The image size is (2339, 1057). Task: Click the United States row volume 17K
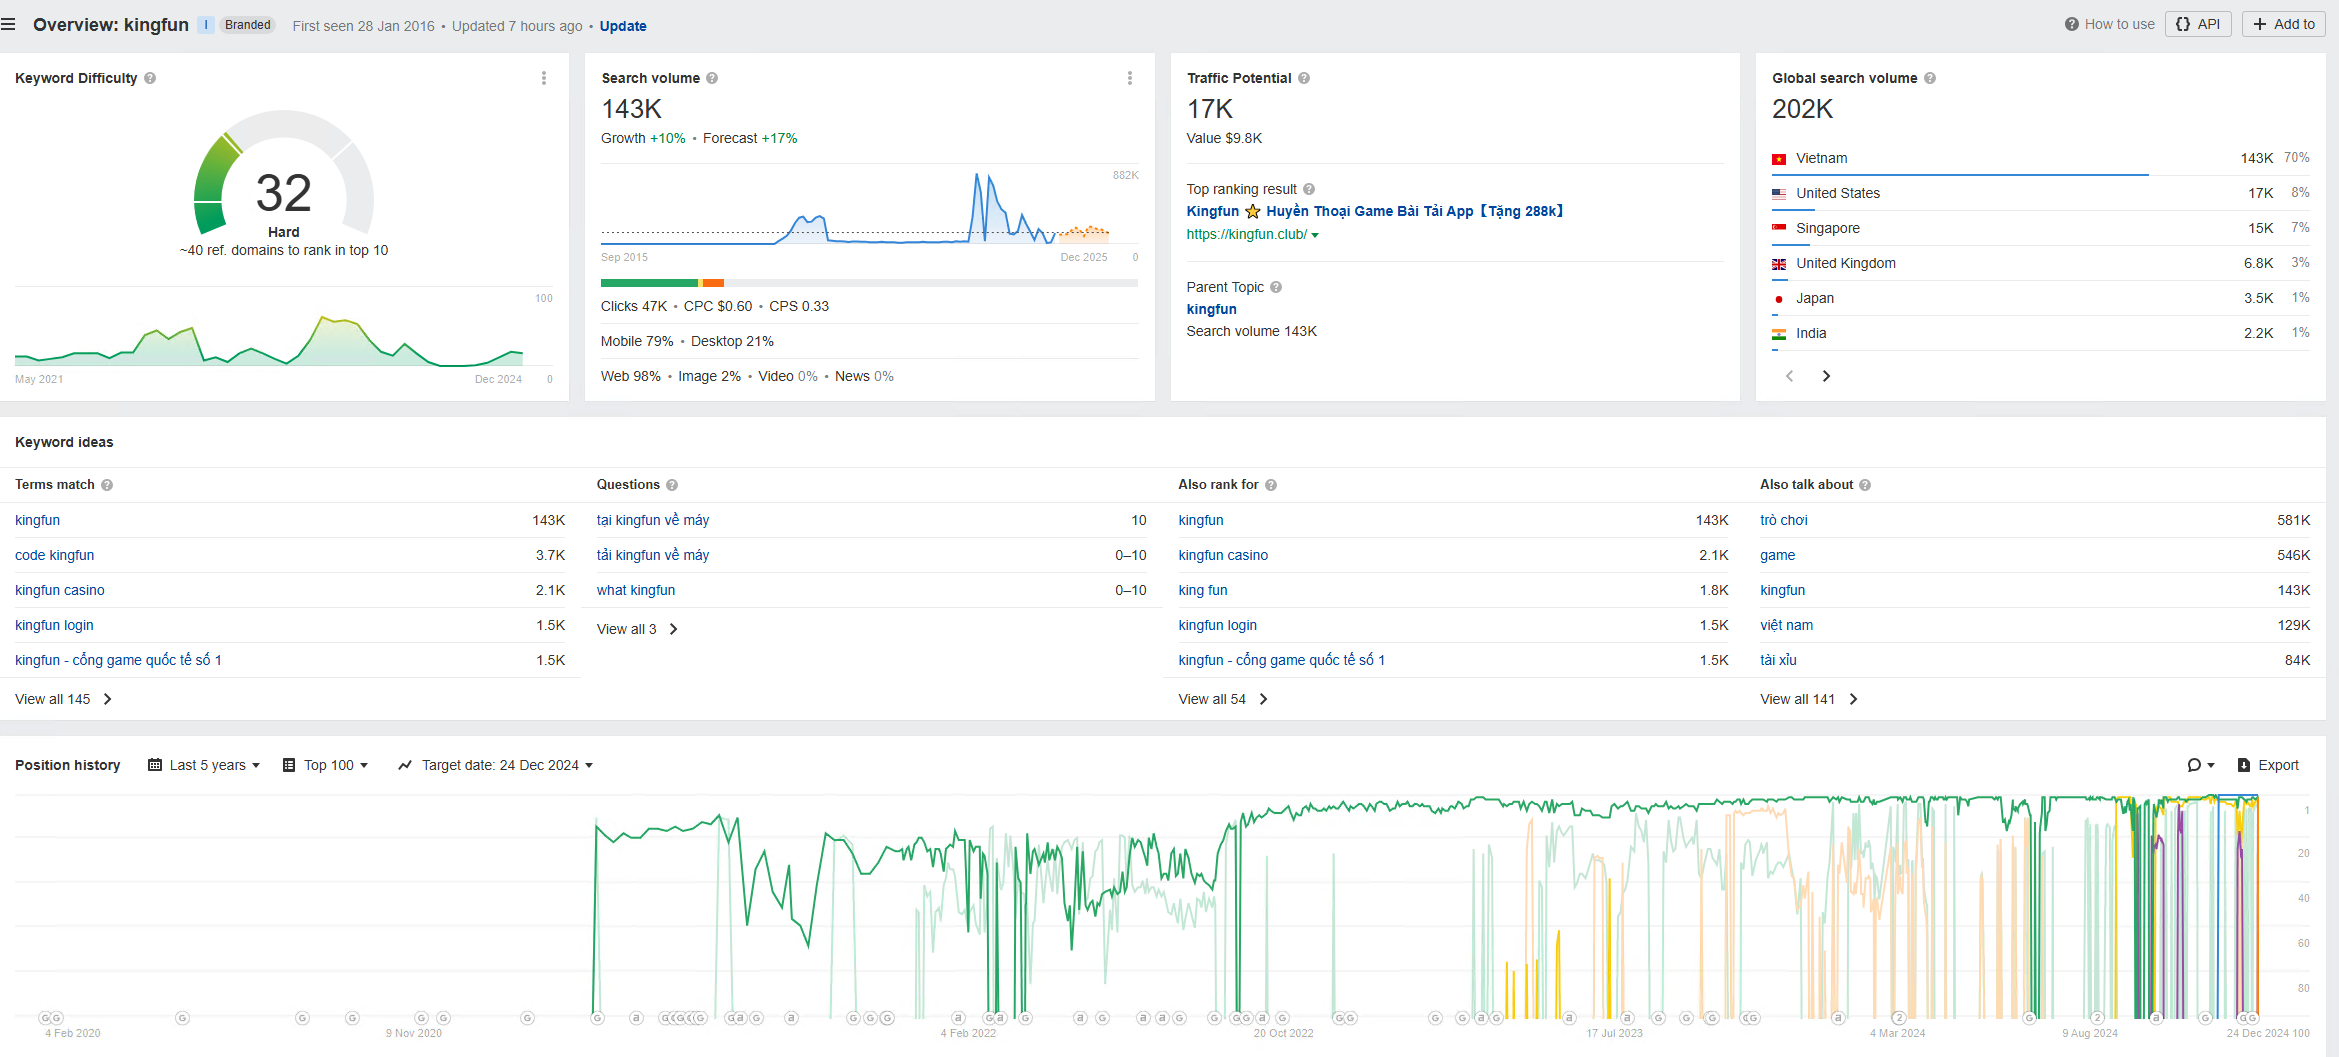tap(2260, 193)
